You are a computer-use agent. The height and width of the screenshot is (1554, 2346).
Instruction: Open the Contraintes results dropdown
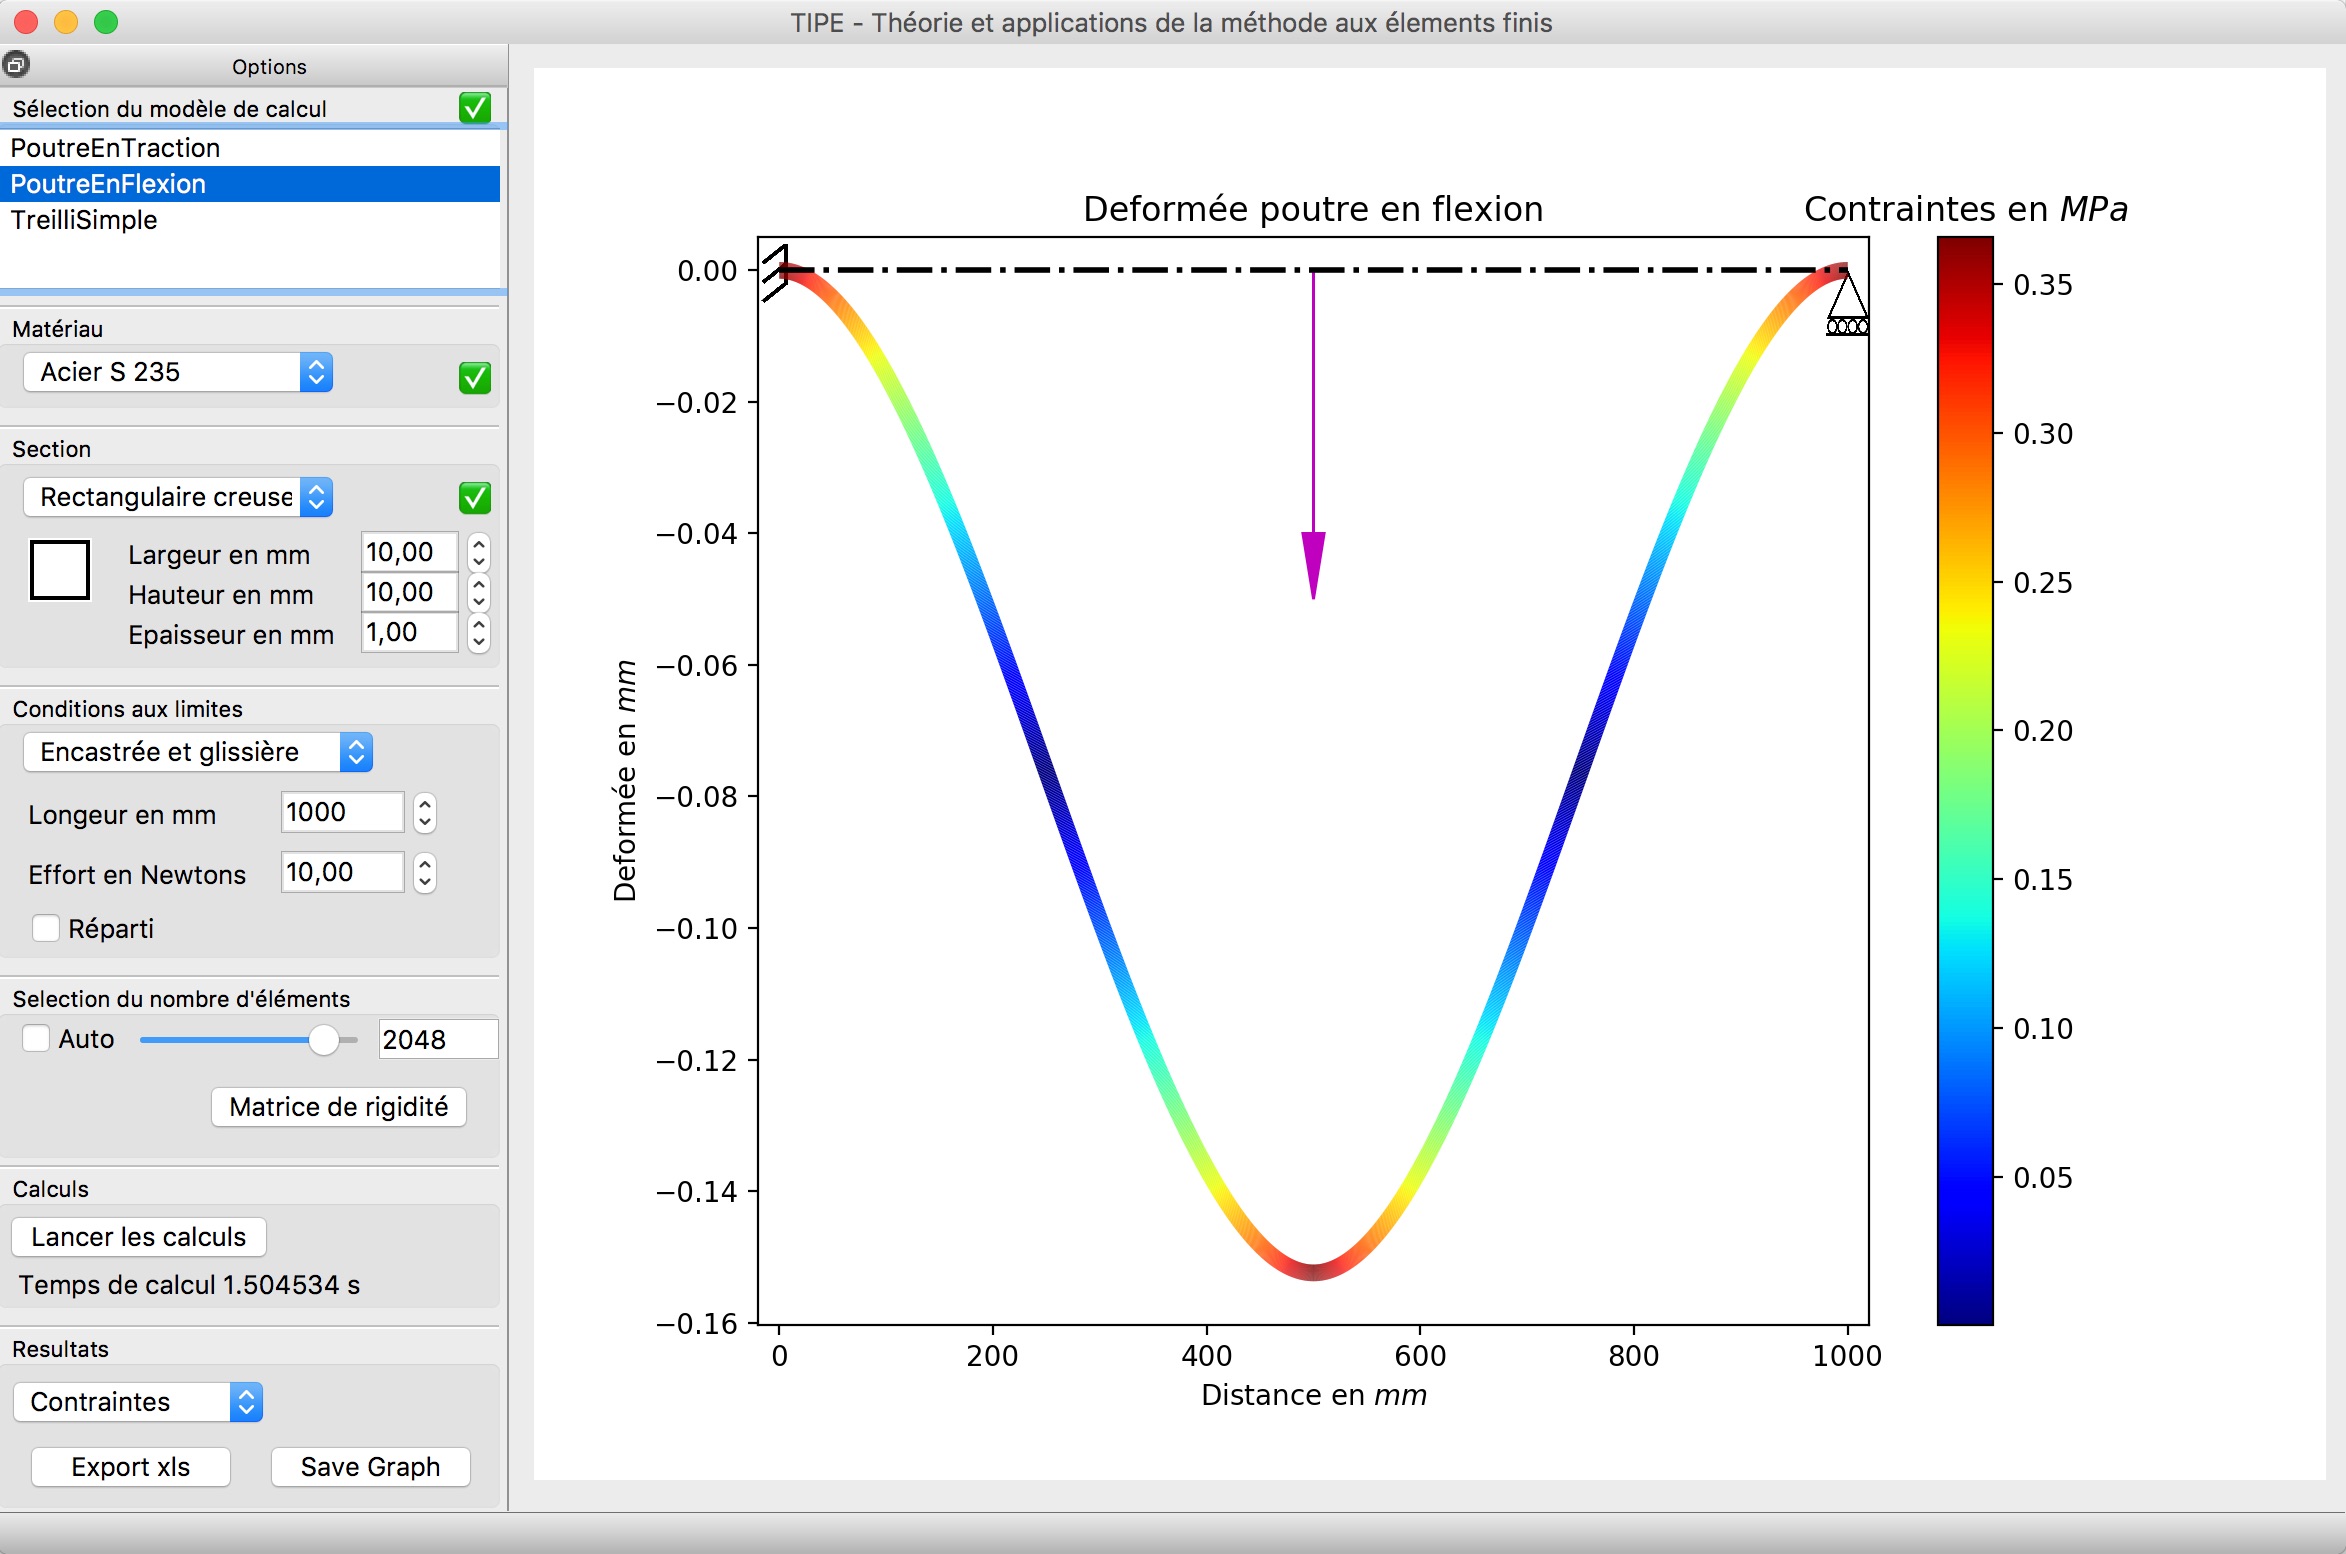point(138,1401)
